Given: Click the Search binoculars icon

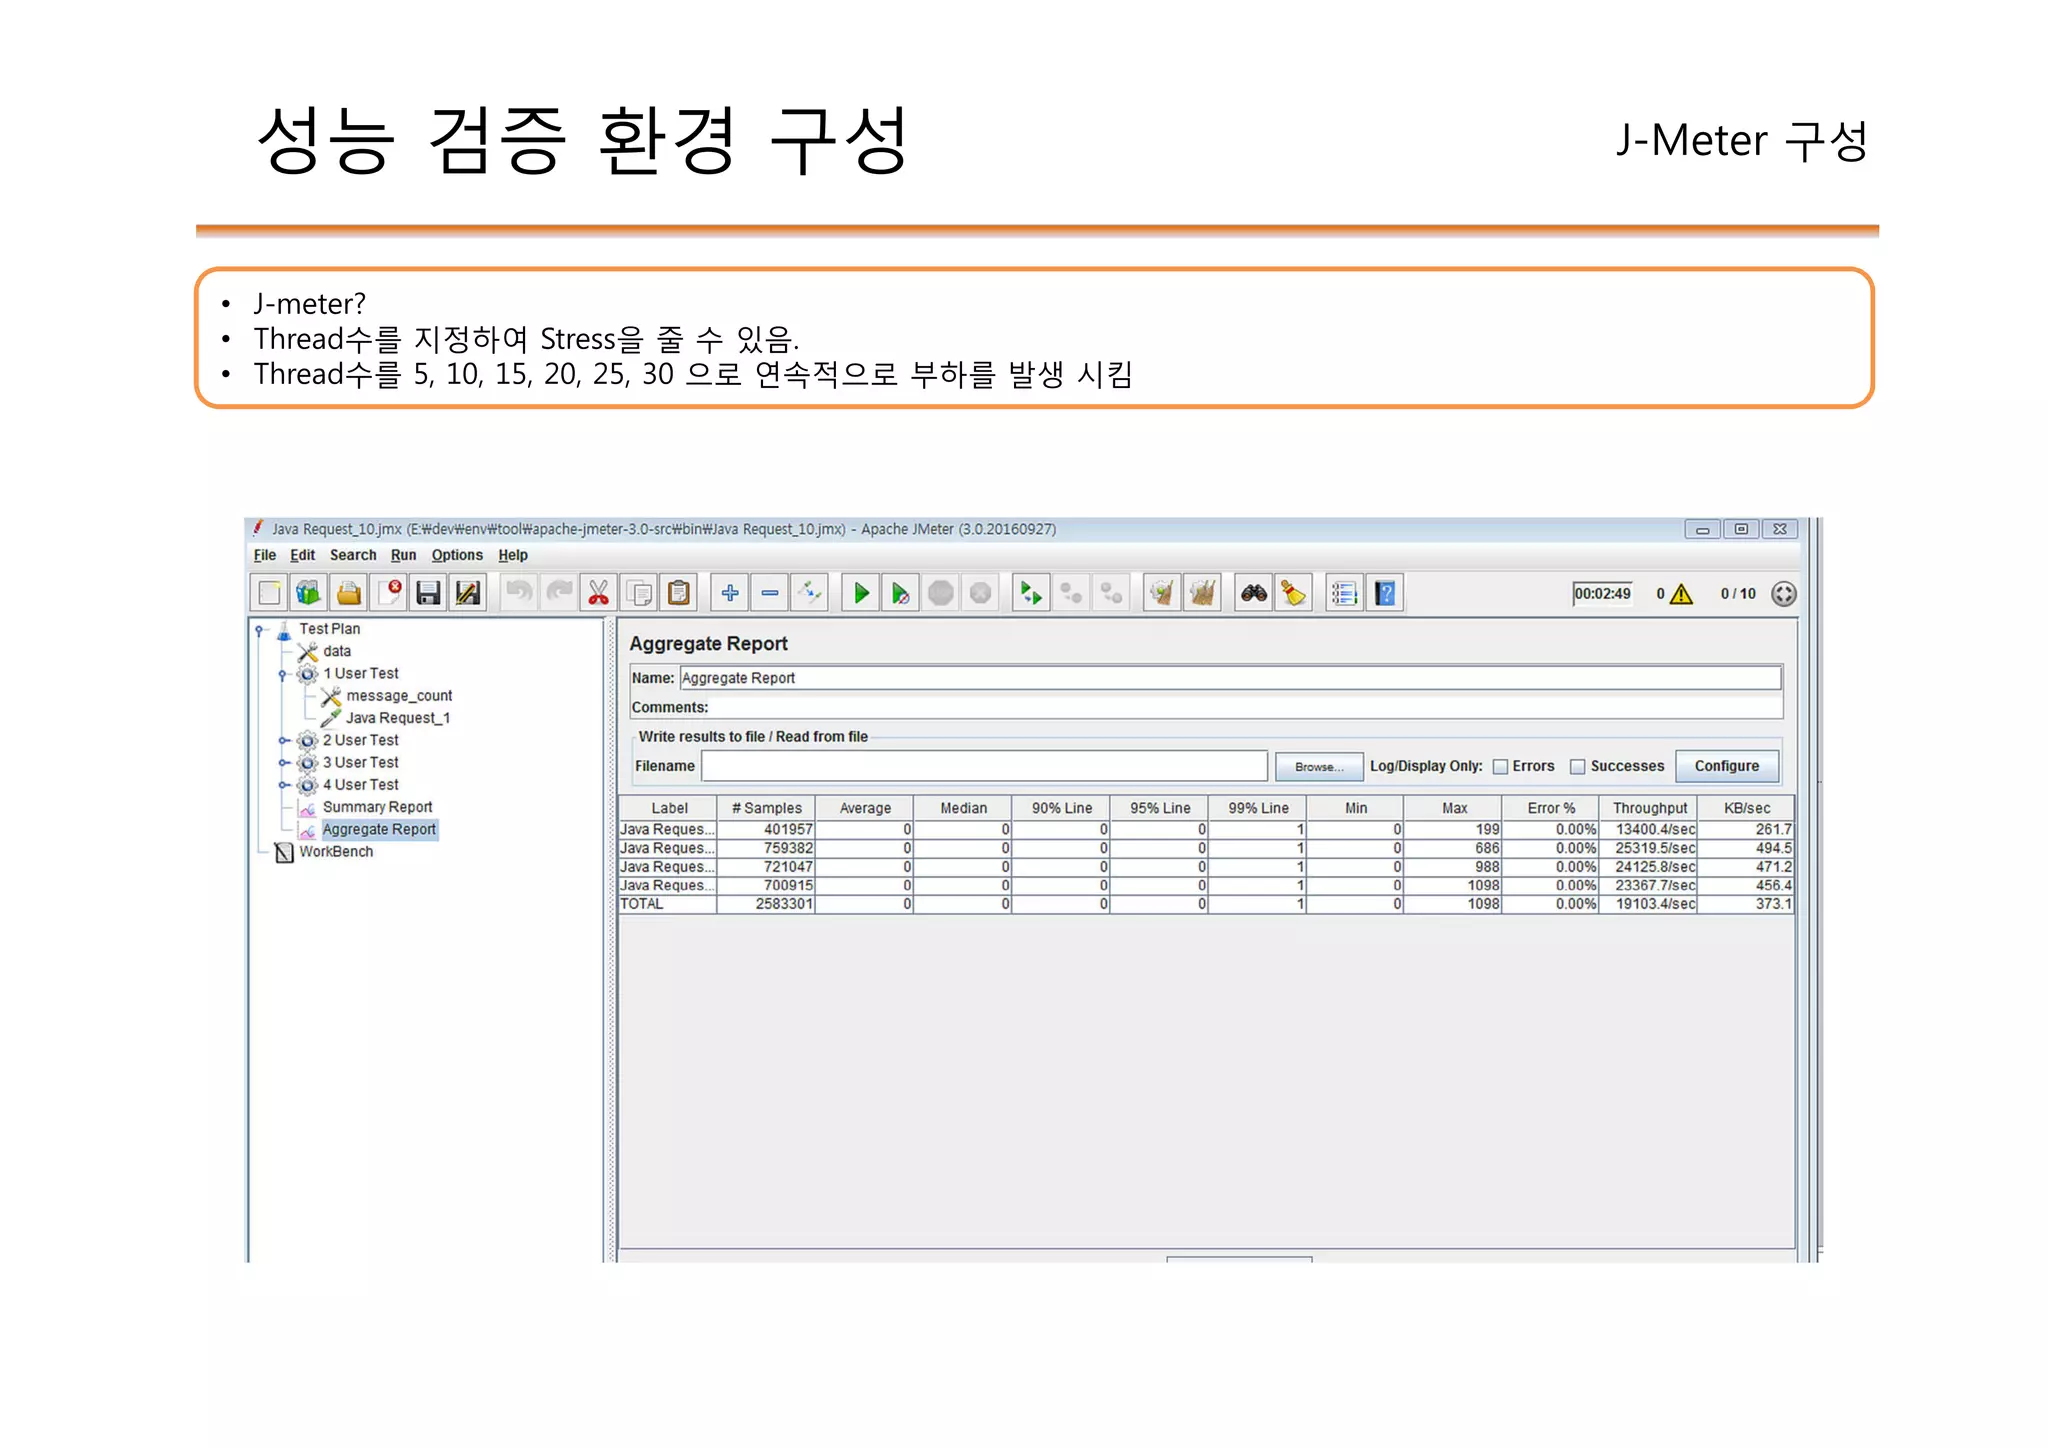Looking at the screenshot, I should (x=1253, y=594).
